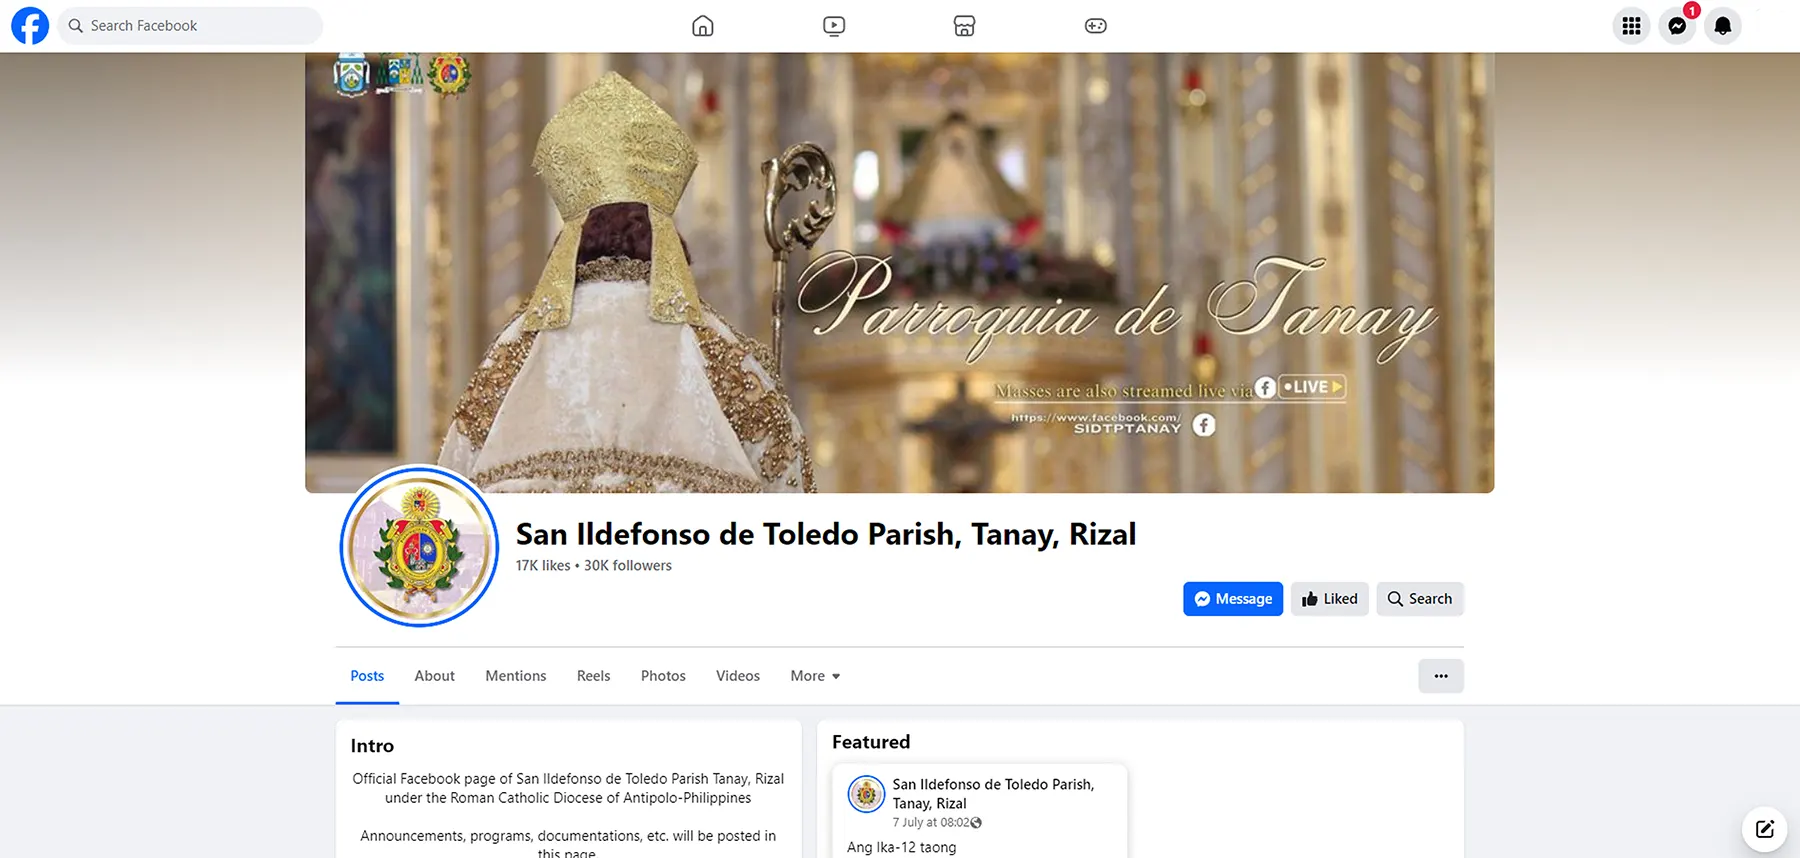The width and height of the screenshot is (1800, 858).
Task: Select the Reels tab
Action: click(x=593, y=676)
